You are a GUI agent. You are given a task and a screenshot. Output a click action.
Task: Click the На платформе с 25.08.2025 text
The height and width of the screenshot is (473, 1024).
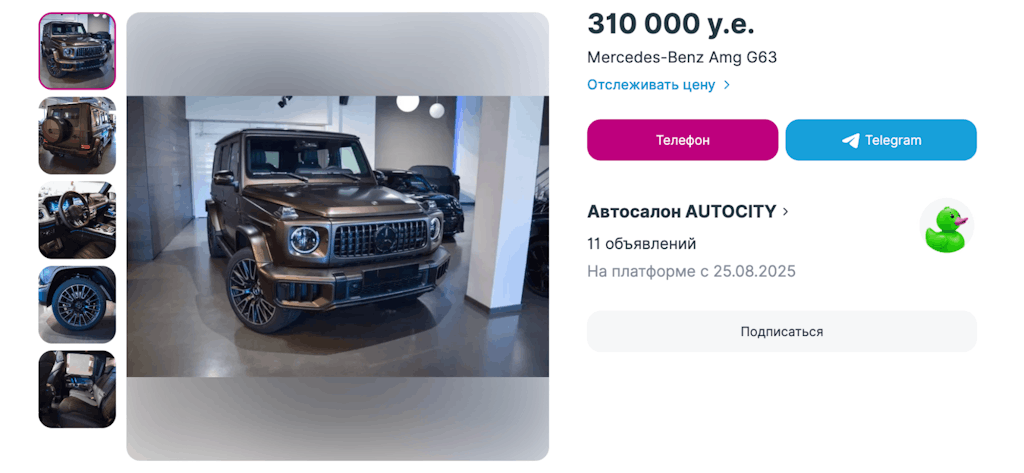(x=691, y=271)
